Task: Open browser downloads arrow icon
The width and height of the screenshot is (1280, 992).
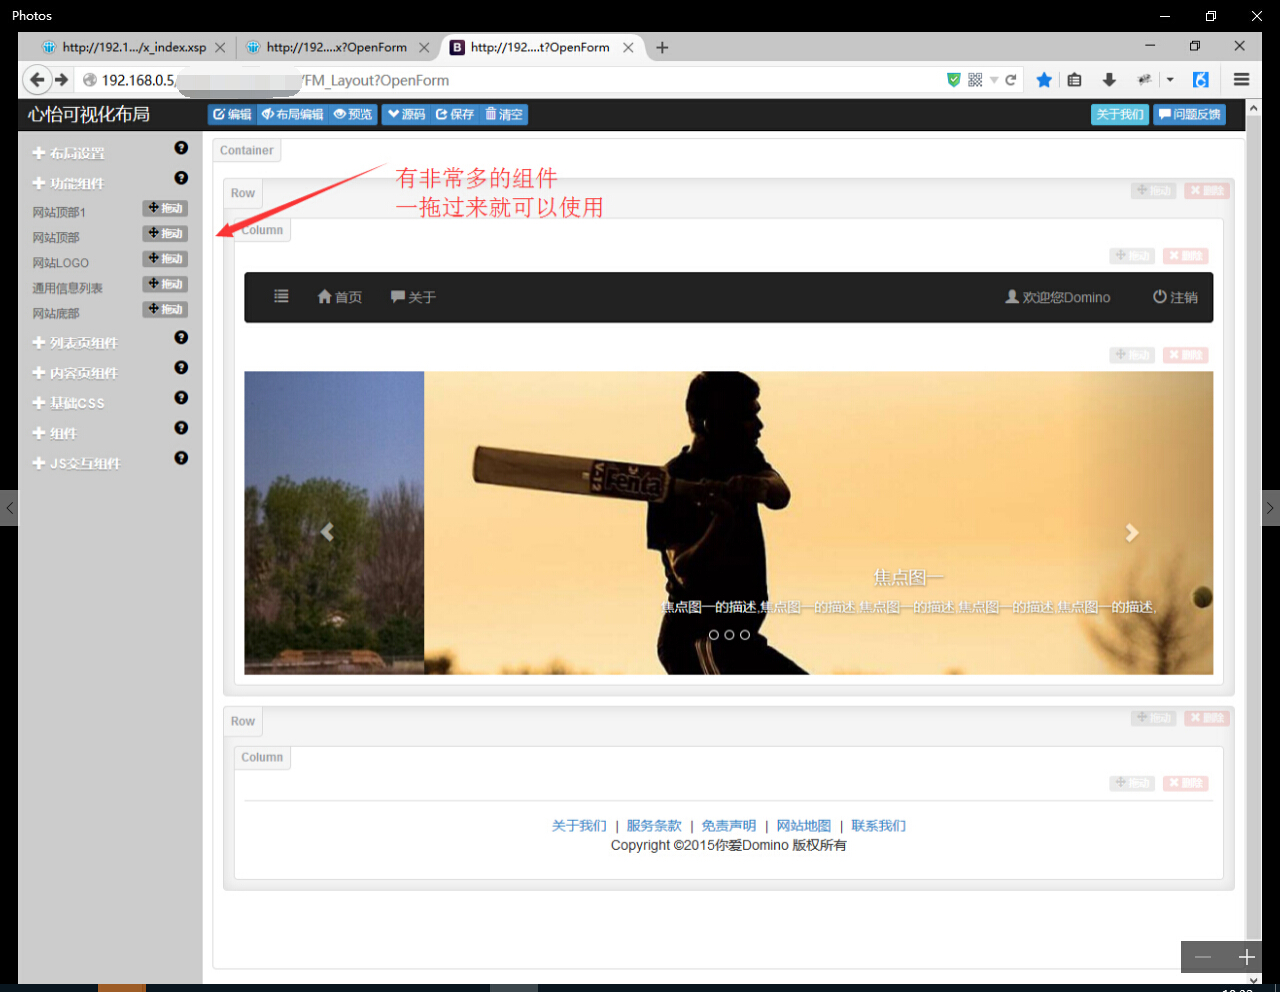Action: (x=1109, y=80)
